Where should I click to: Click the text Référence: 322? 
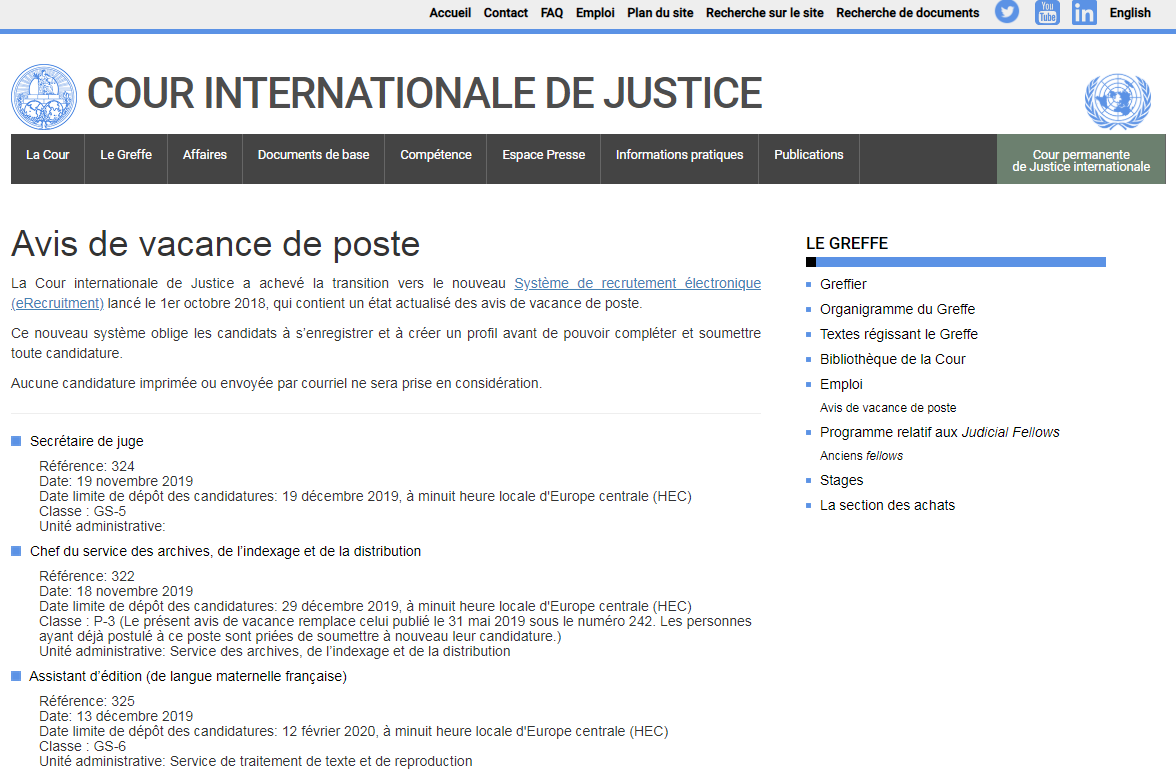point(87,576)
